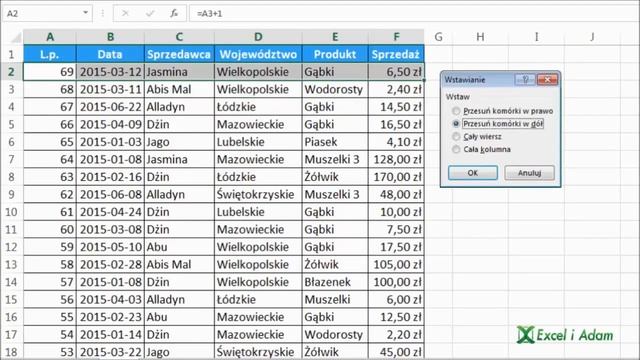Click the 'Sprzedawca' header cell

(179, 54)
